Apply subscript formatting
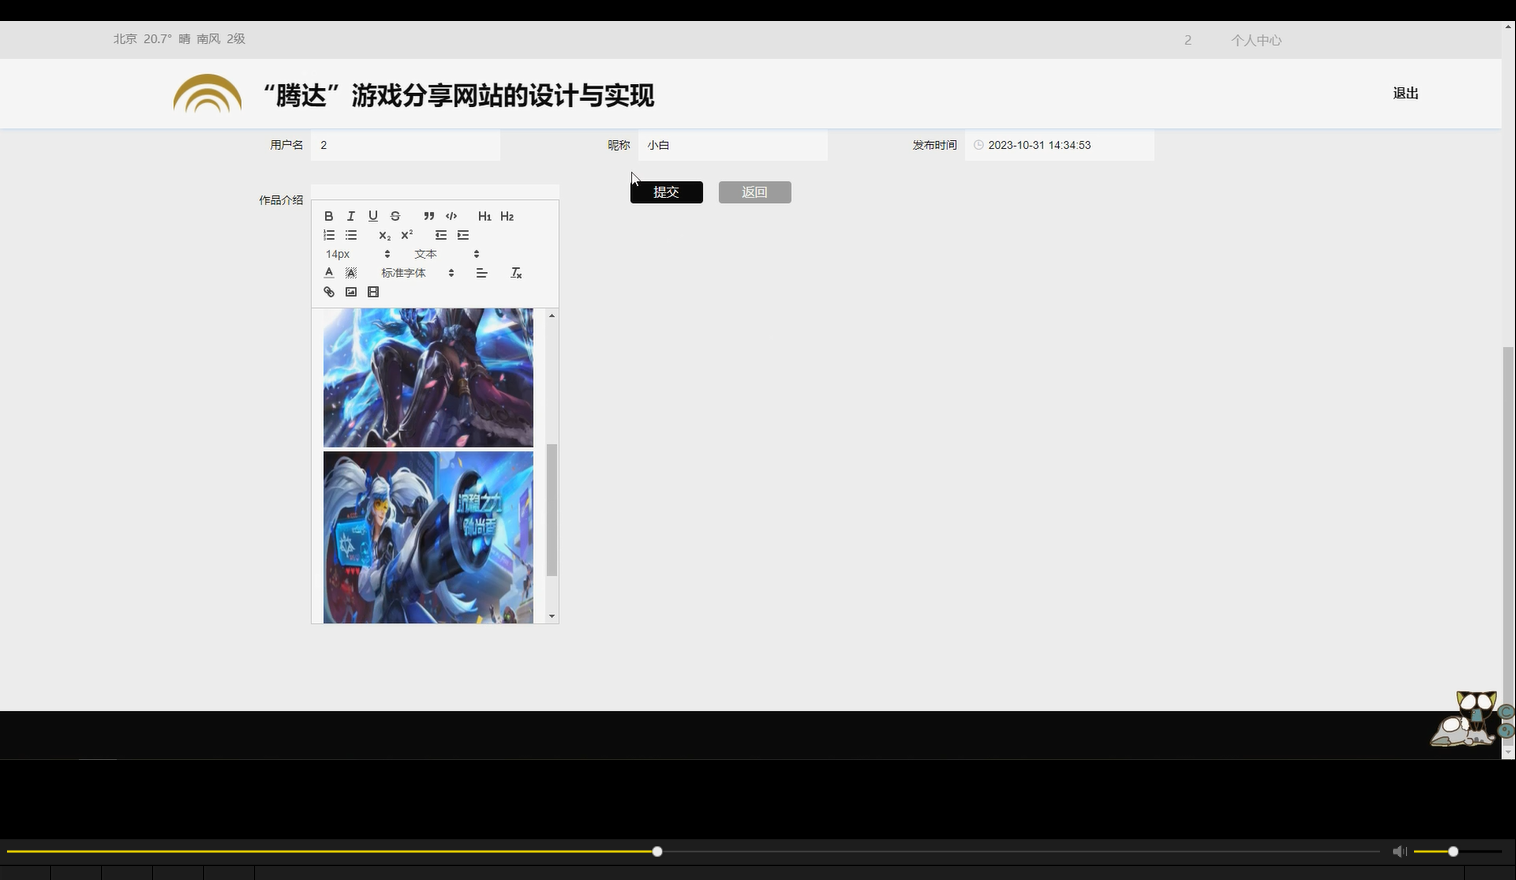The width and height of the screenshot is (1516, 880). point(384,235)
